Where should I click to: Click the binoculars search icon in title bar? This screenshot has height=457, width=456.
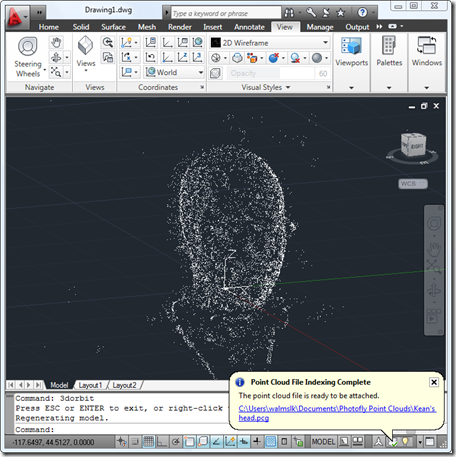(289, 13)
